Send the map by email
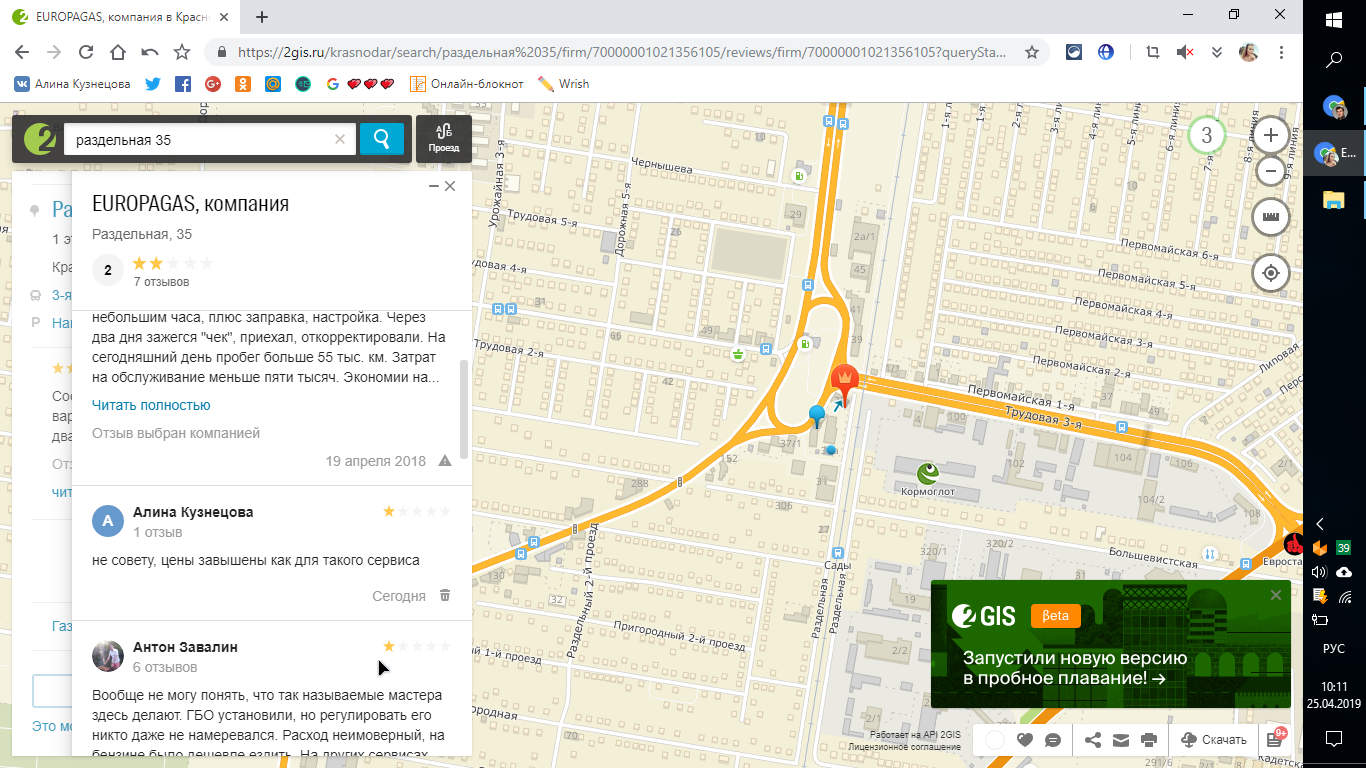The image size is (1366, 768). [x=1120, y=740]
